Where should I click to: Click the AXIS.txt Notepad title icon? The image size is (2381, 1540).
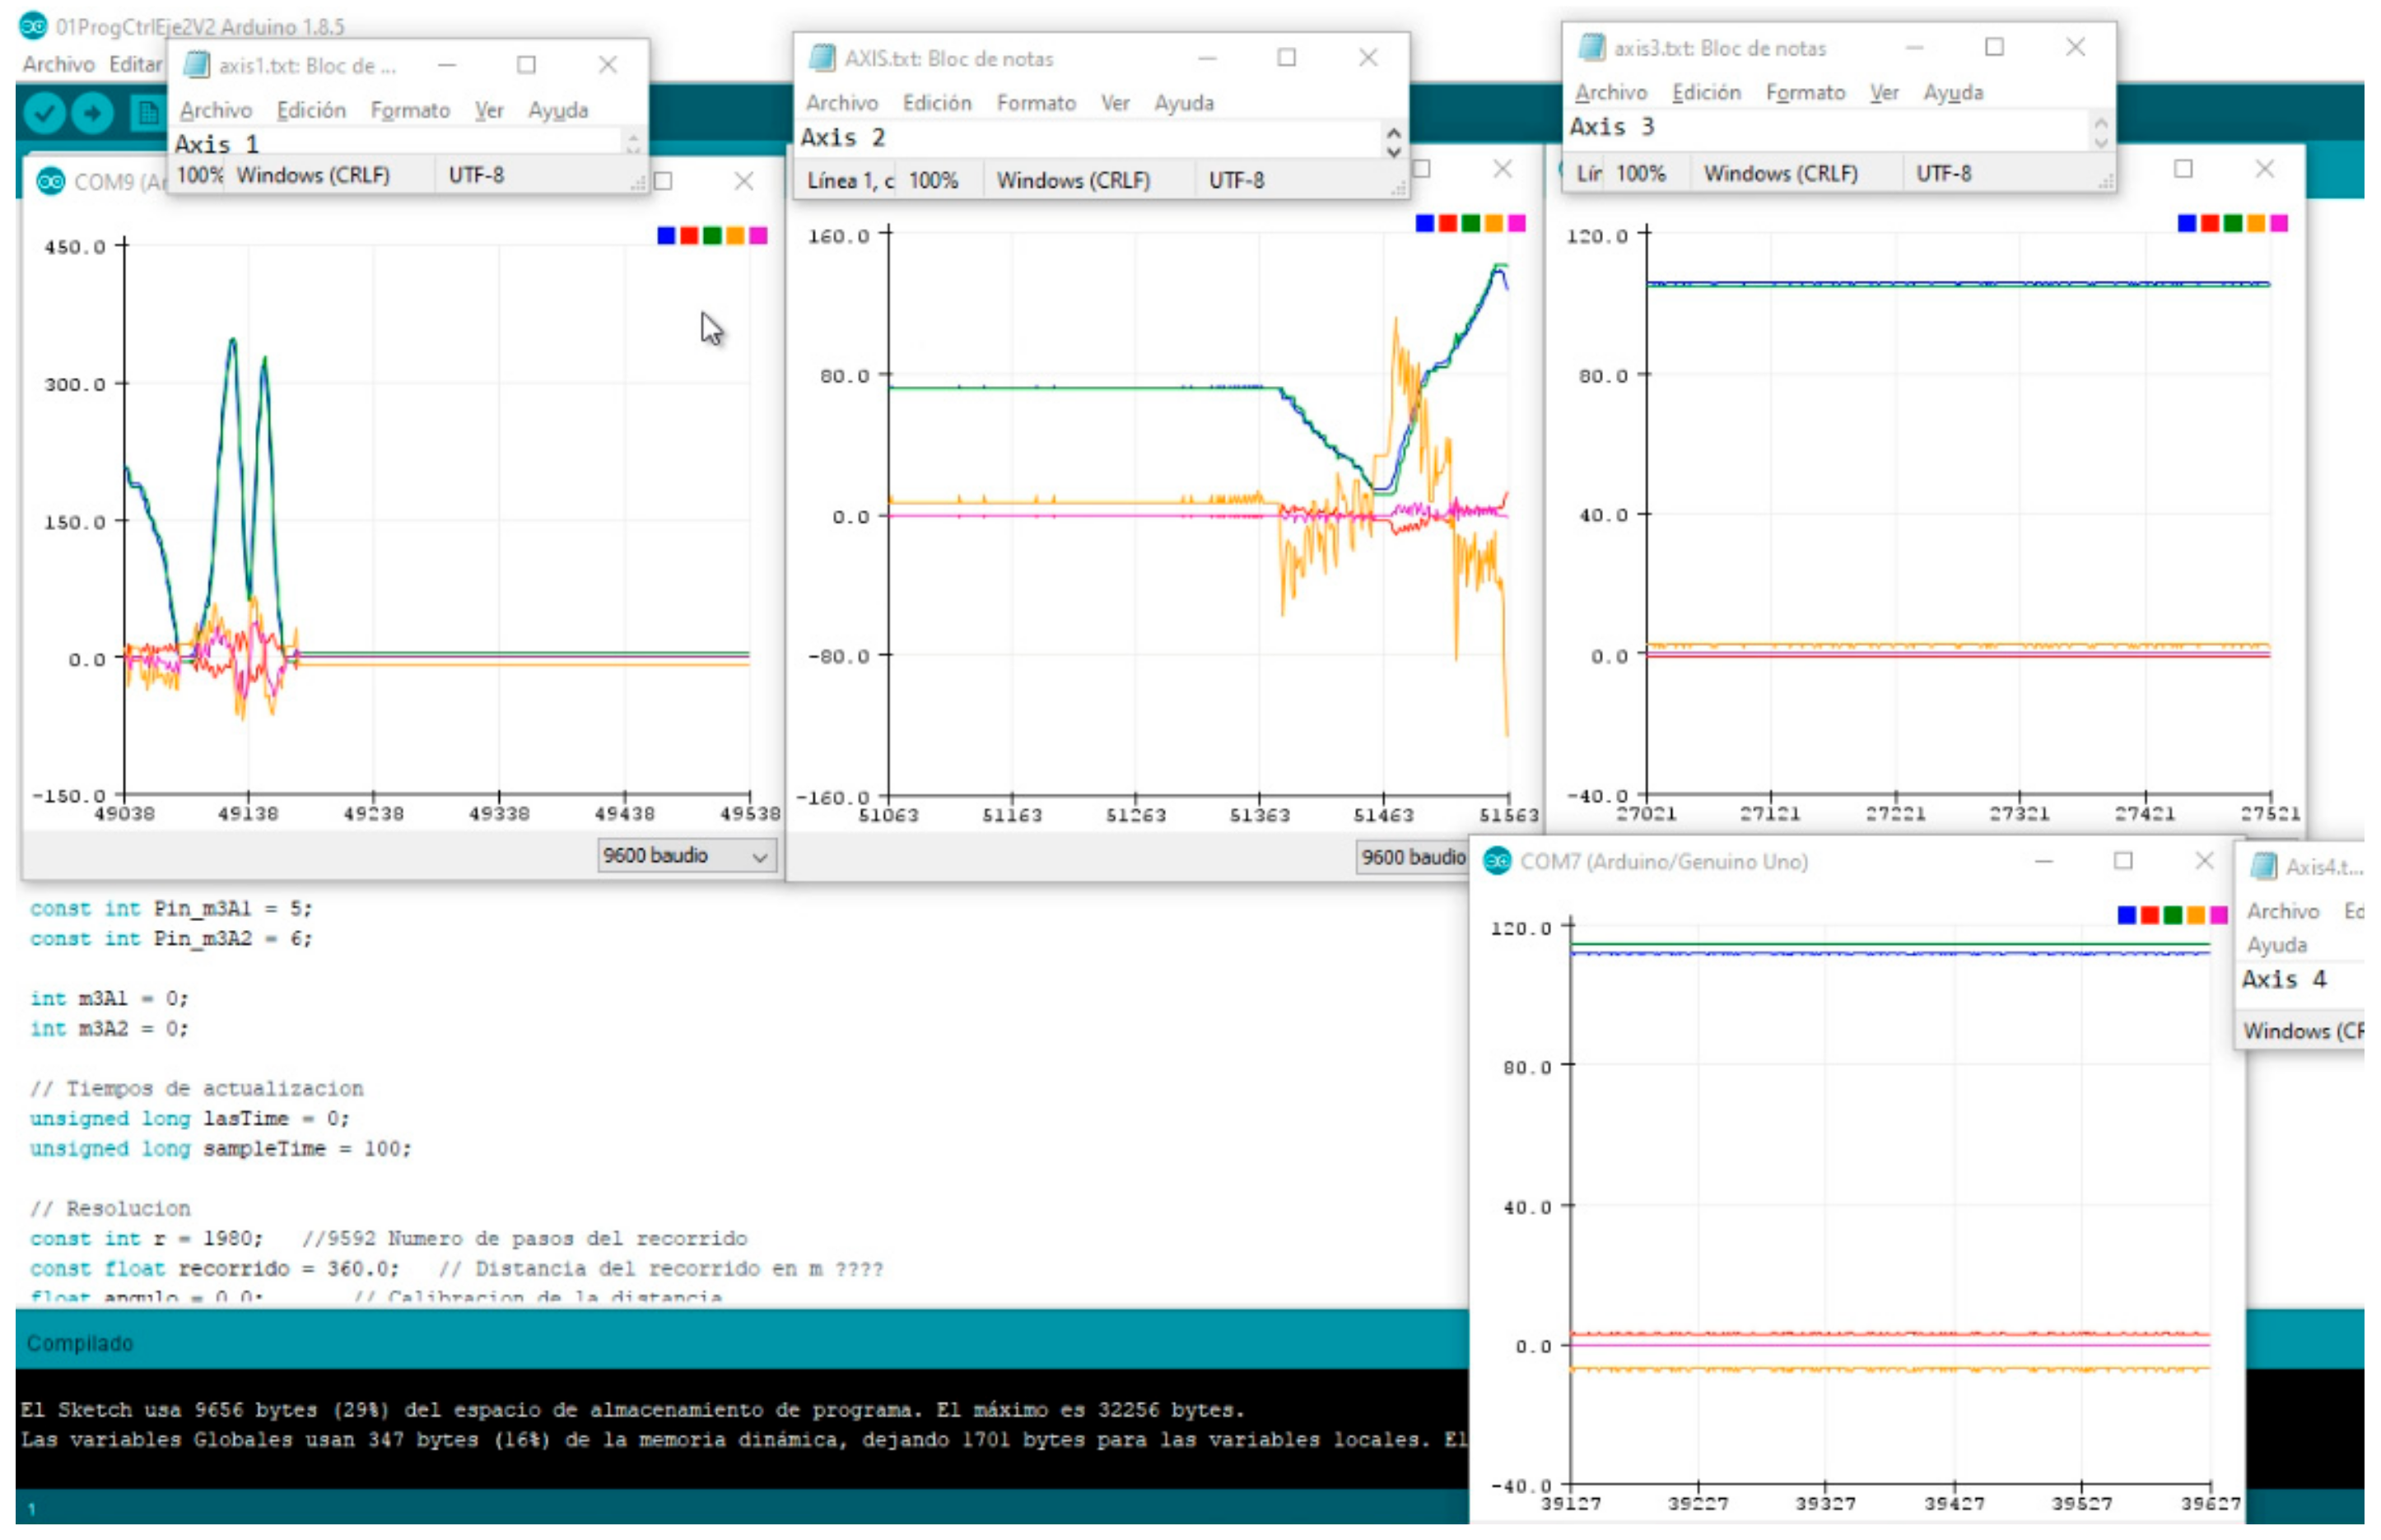tap(822, 58)
